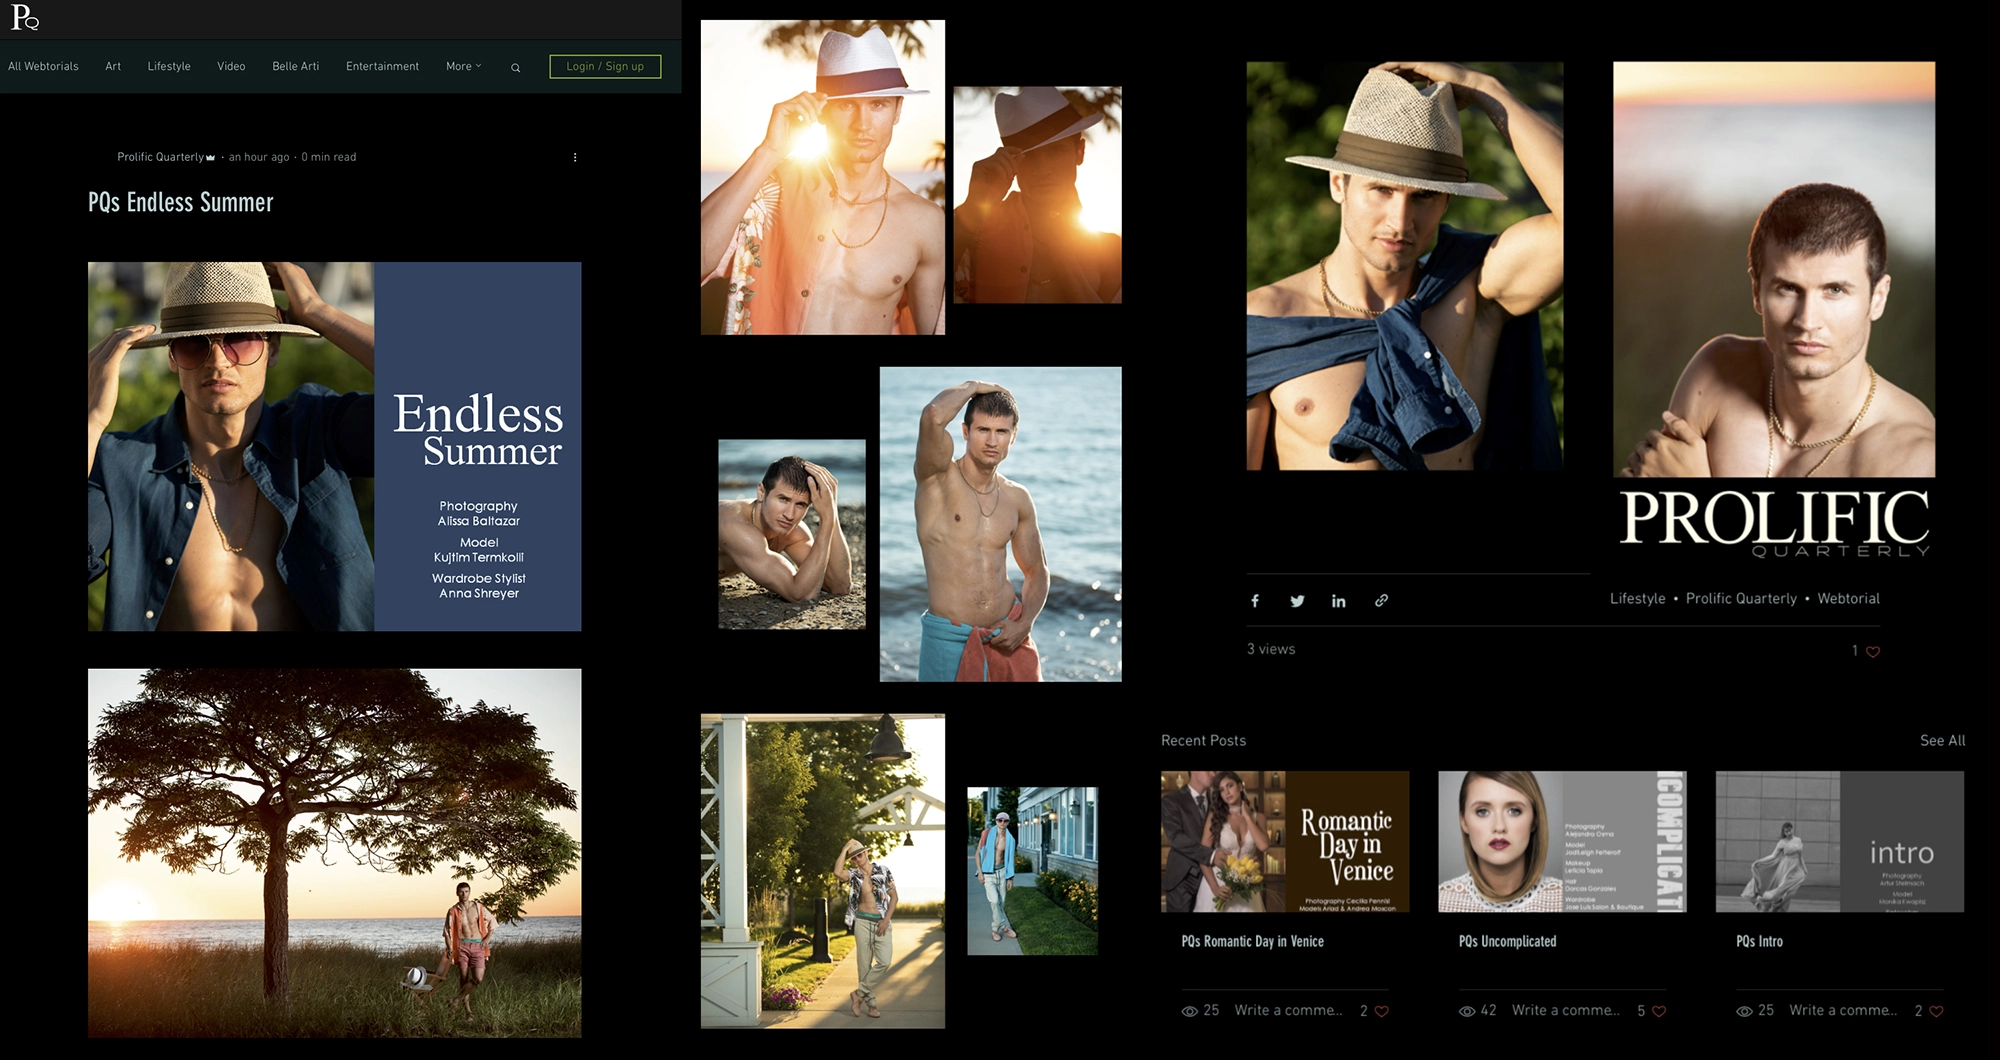Click the Recent Posts heading
Viewport: 2000px width, 1060px height.
coord(1203,741)
